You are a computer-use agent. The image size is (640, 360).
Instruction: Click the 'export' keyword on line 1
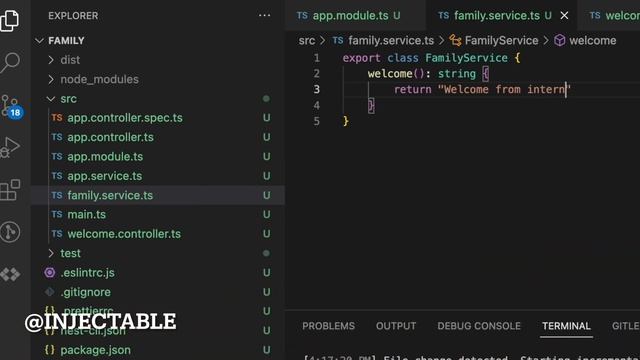click(361, 58)
